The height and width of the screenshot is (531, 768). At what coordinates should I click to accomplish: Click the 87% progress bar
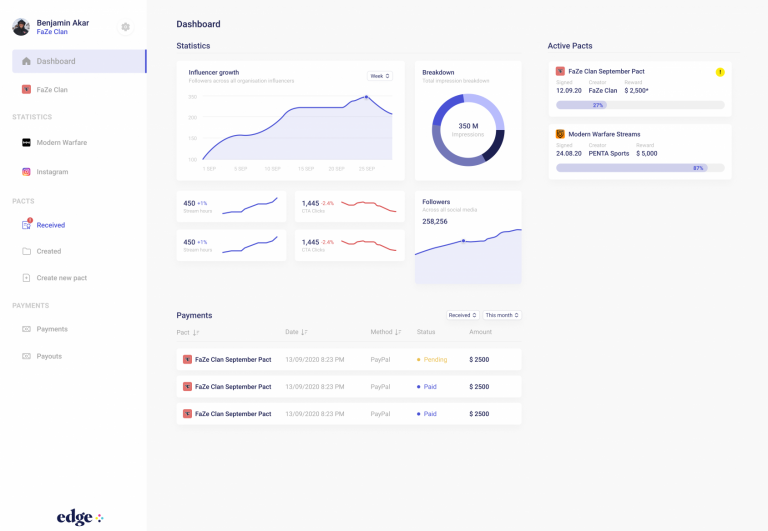(x=640, y=168)
